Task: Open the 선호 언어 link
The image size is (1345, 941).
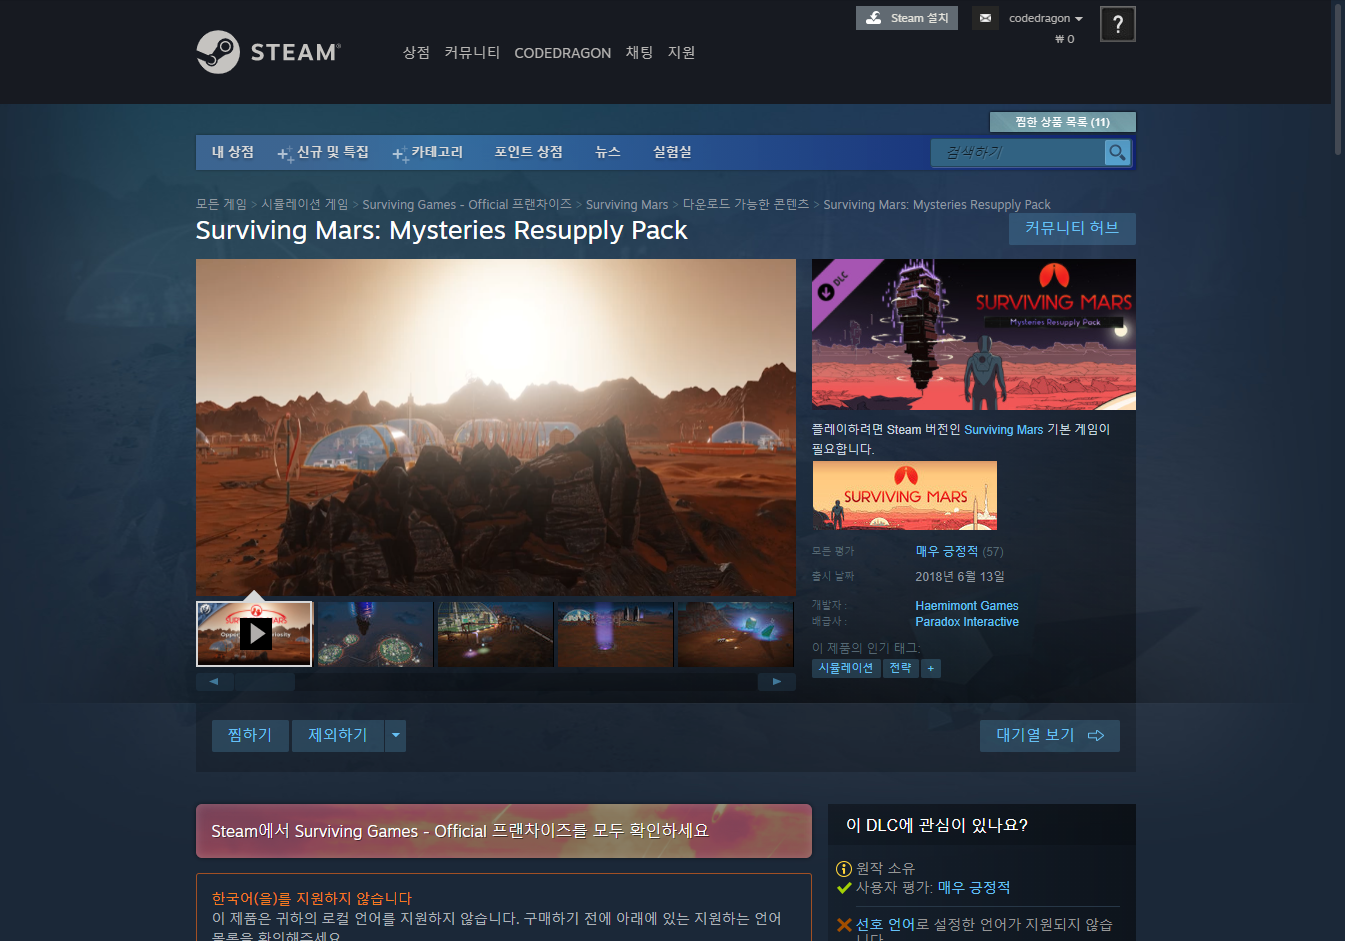Action: point(884,925)
